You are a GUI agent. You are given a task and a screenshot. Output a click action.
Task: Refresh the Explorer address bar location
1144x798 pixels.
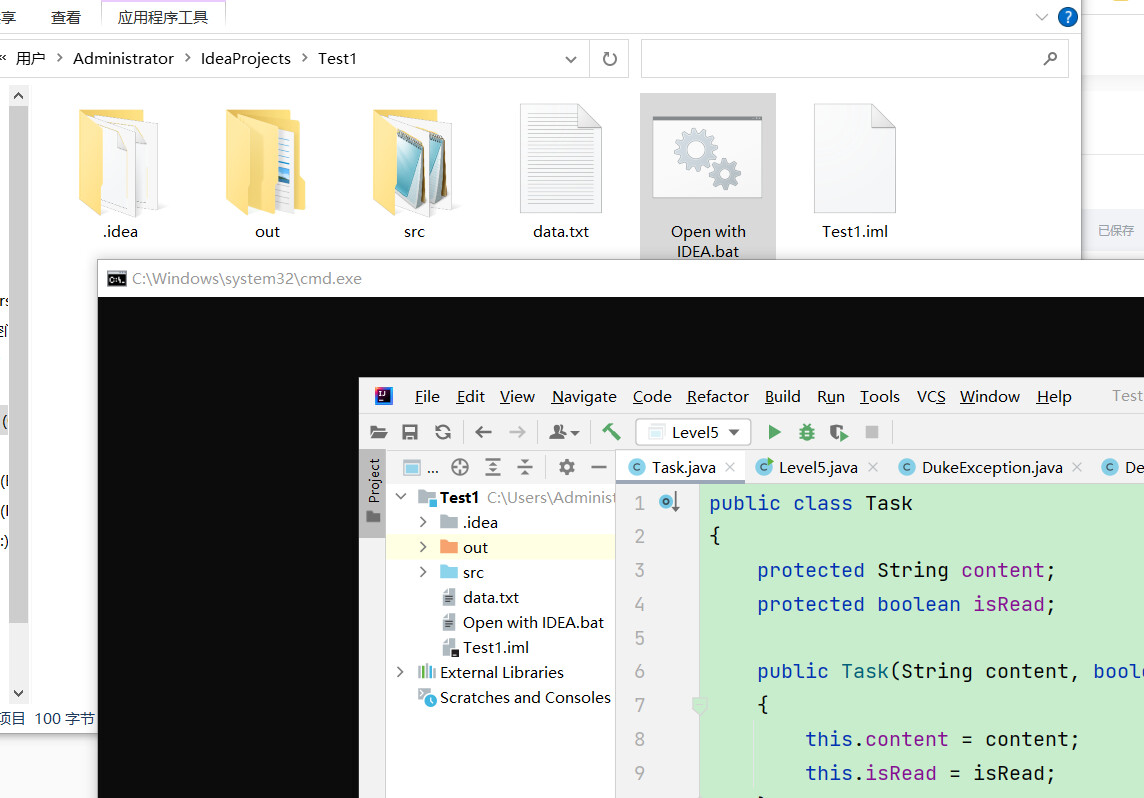pyautogui.click(x=609, y=58)
